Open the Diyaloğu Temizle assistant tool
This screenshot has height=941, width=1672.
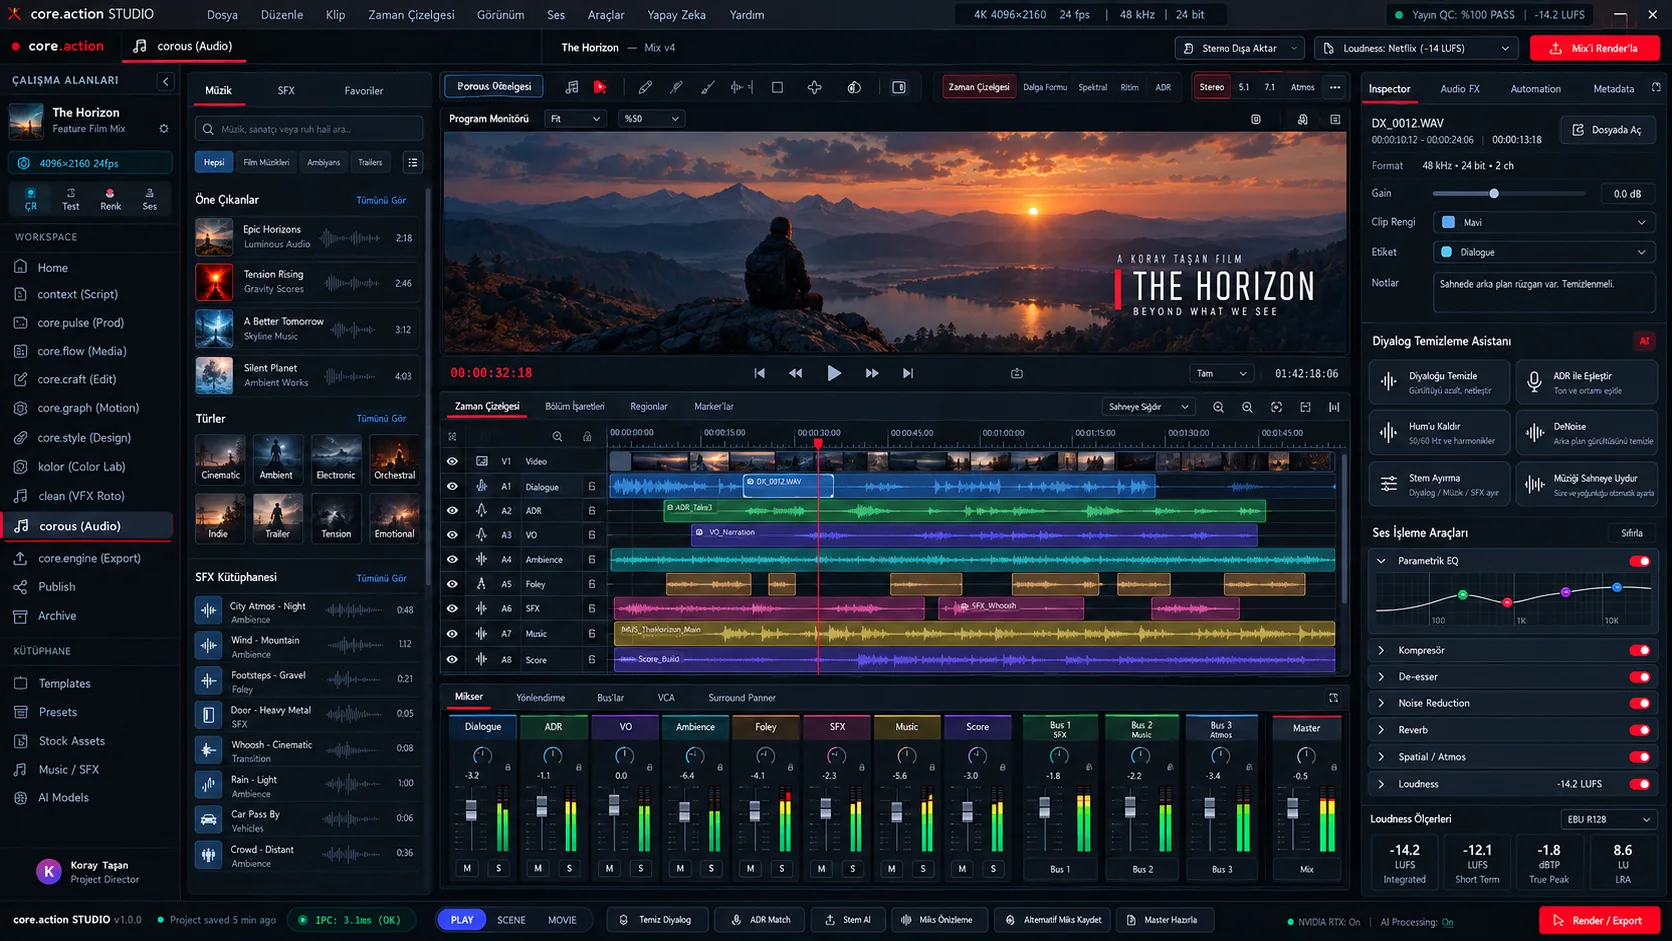click(x=1439, y=382)
